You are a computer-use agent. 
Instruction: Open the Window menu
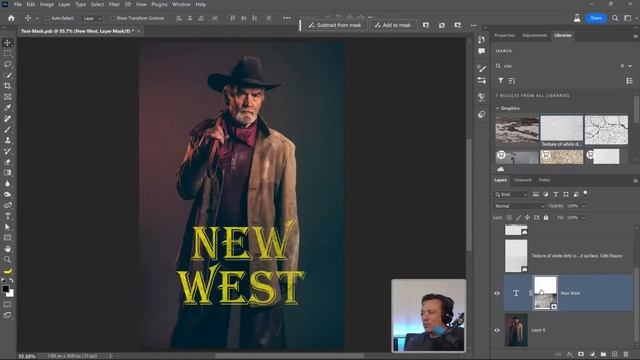[181, 4]
